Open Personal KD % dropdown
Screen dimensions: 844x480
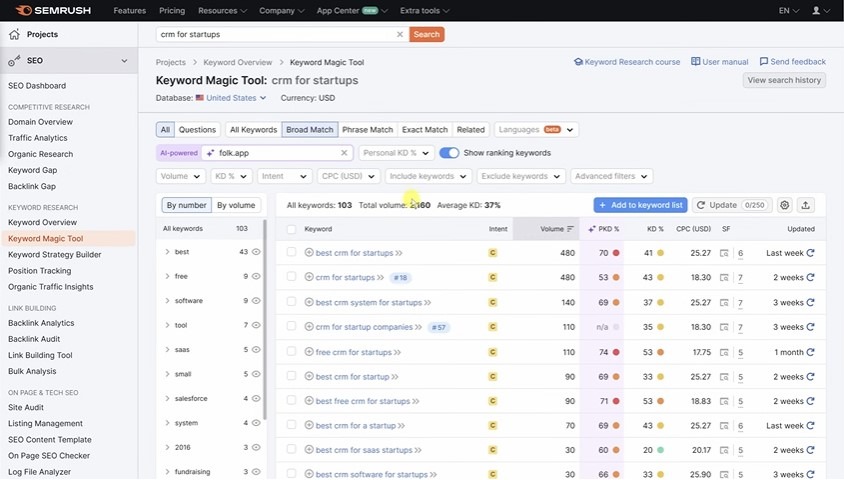click(x=396, y=153)
